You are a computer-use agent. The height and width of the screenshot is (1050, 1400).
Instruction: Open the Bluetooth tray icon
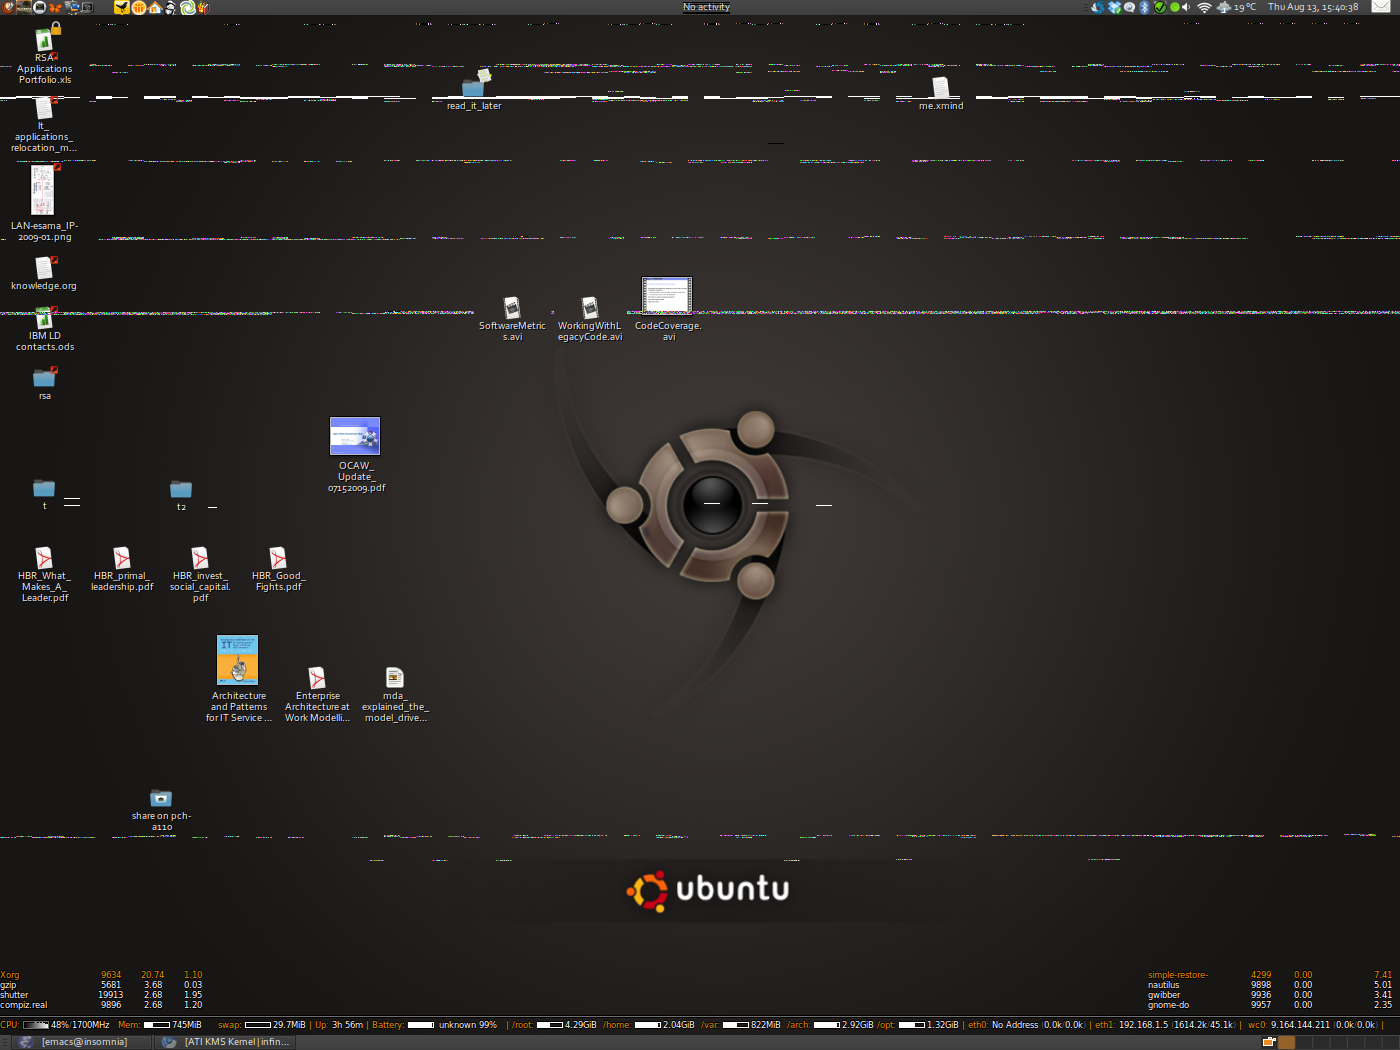point(1144,7)
